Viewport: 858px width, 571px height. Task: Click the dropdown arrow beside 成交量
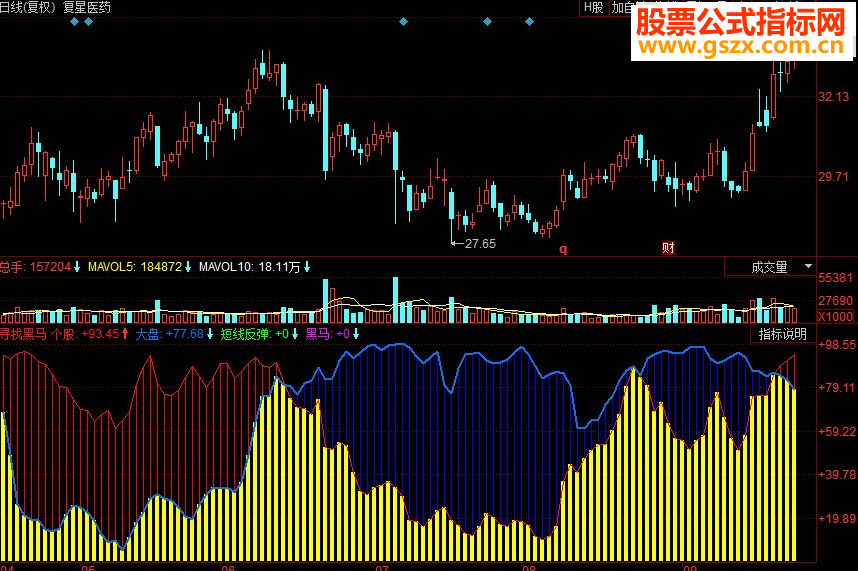tap(808, 266)
